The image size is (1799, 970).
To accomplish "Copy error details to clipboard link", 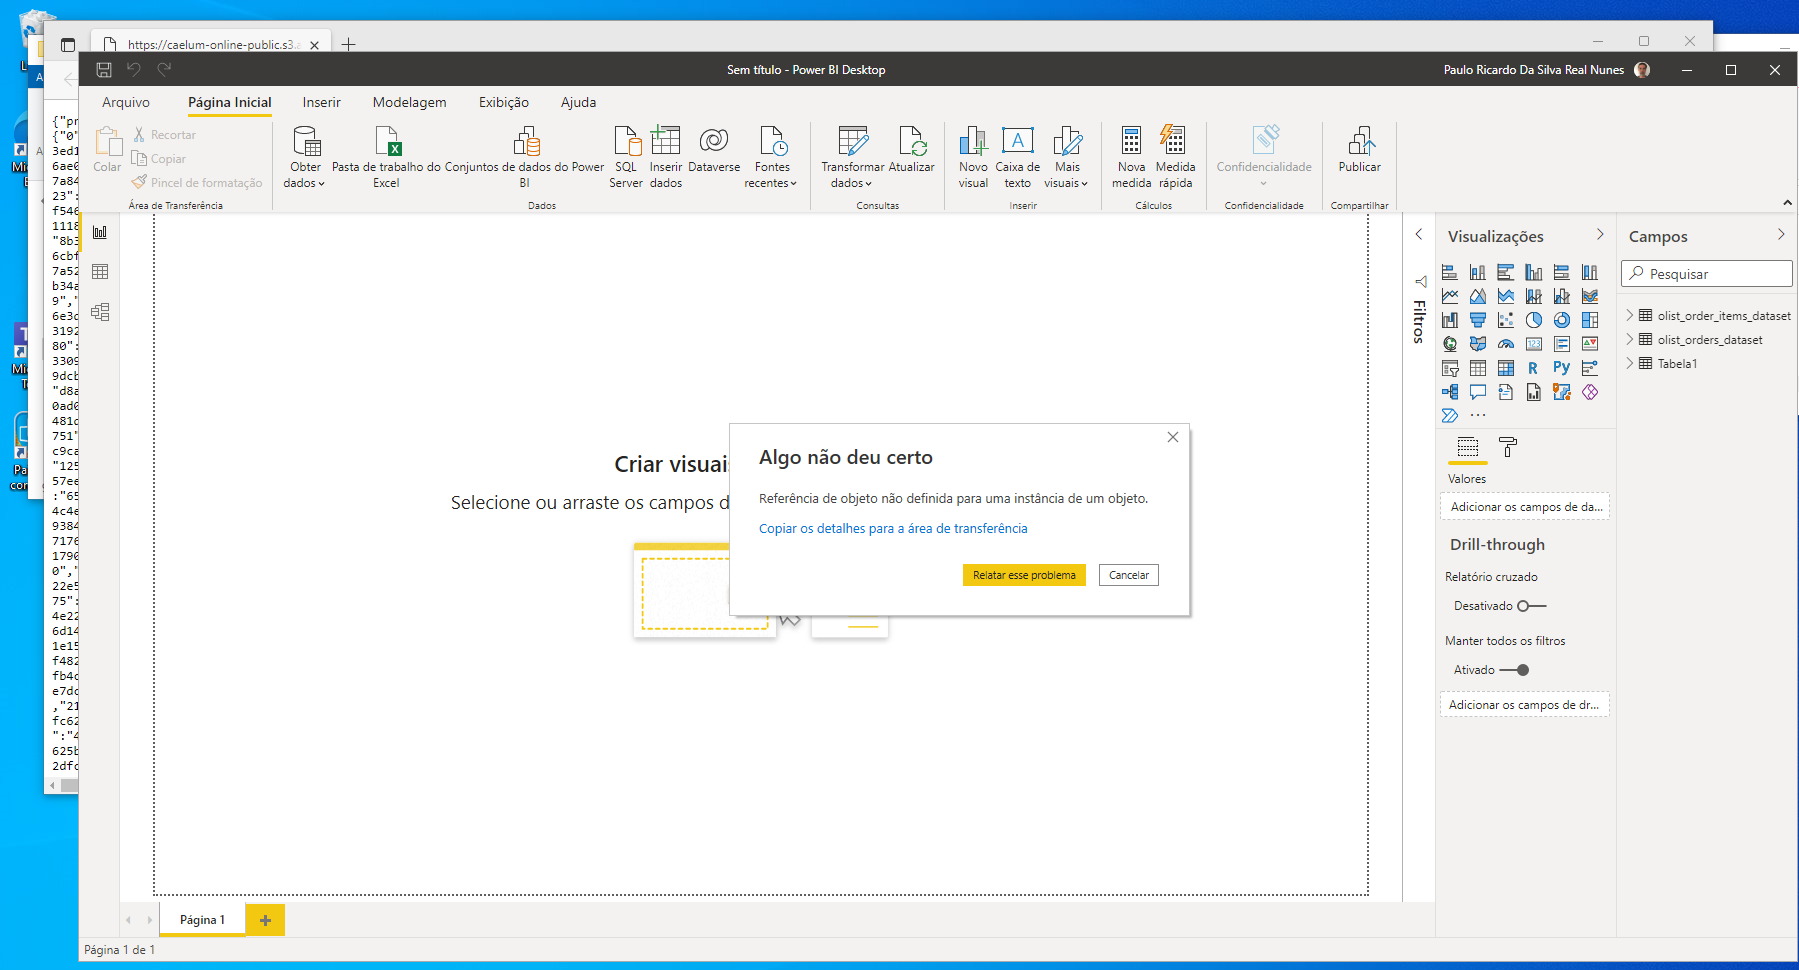I will (x=893, y=528).
